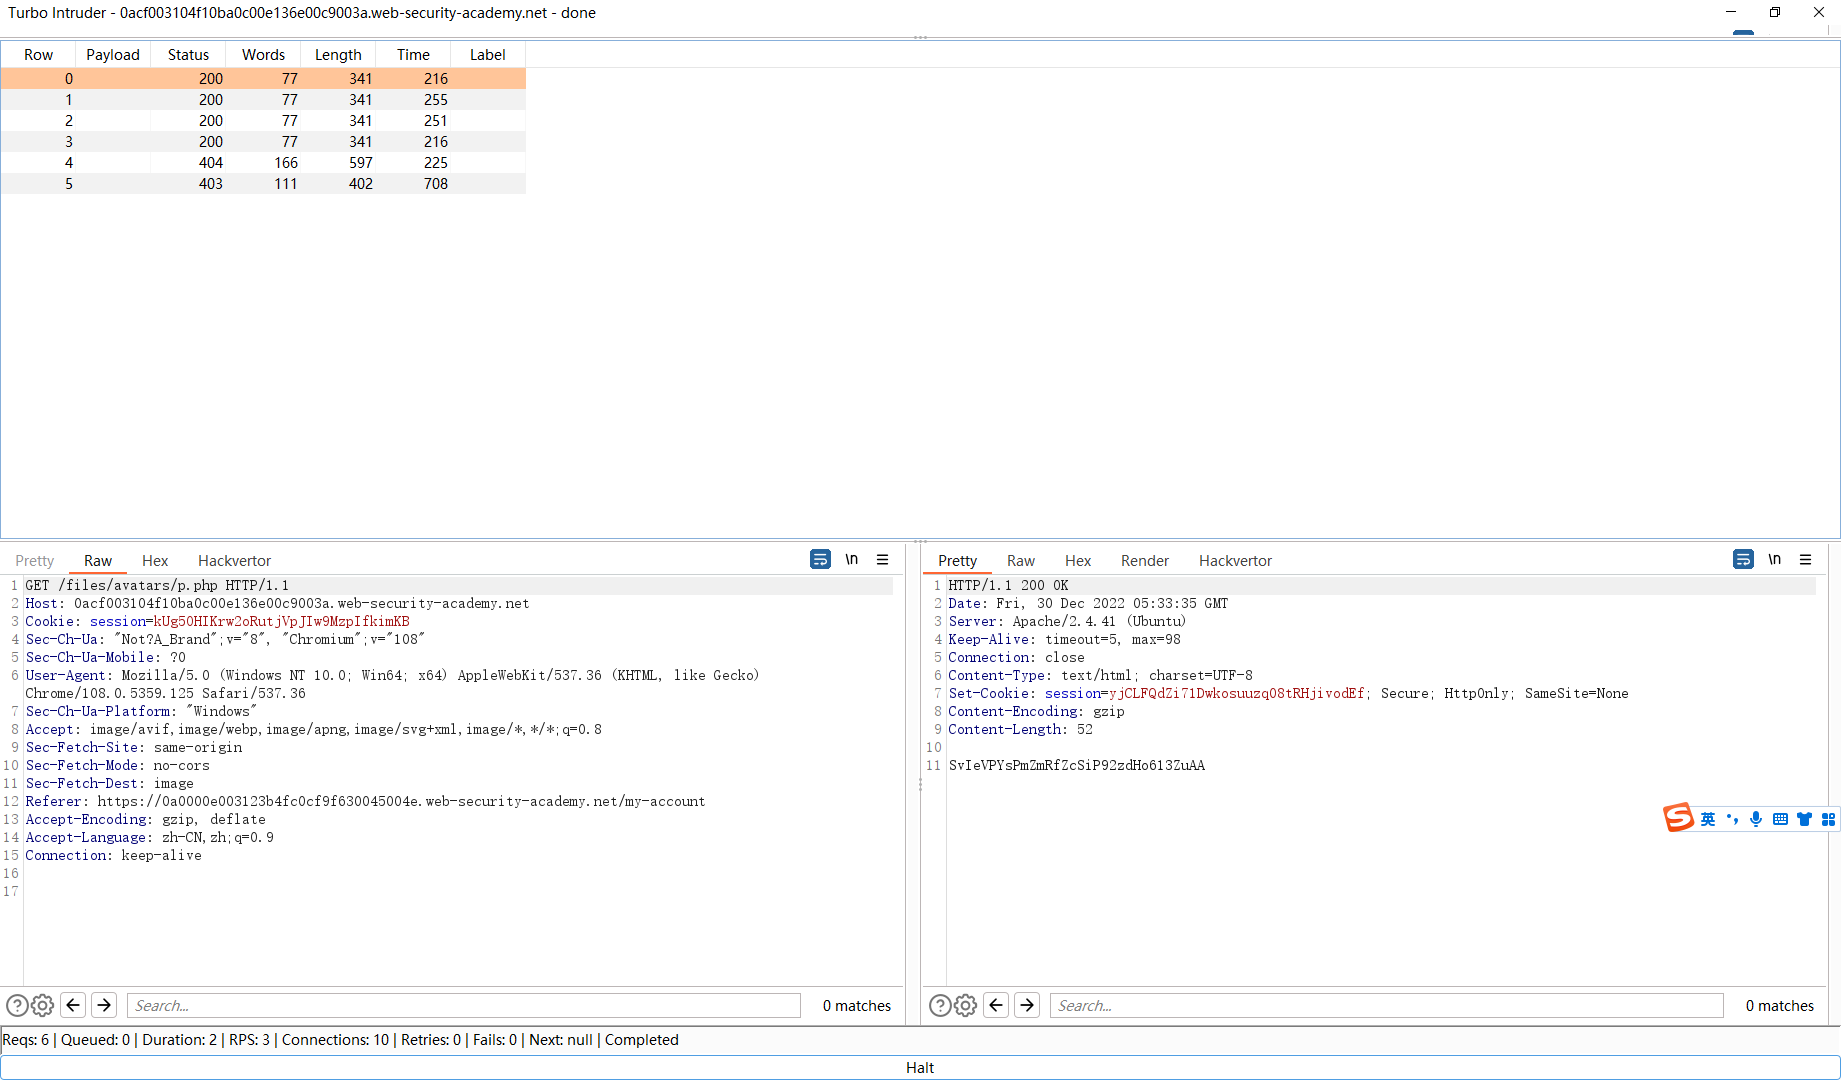Focus the request pane search field
The image size is (1841, 1080).
(x=464, y=1005)
